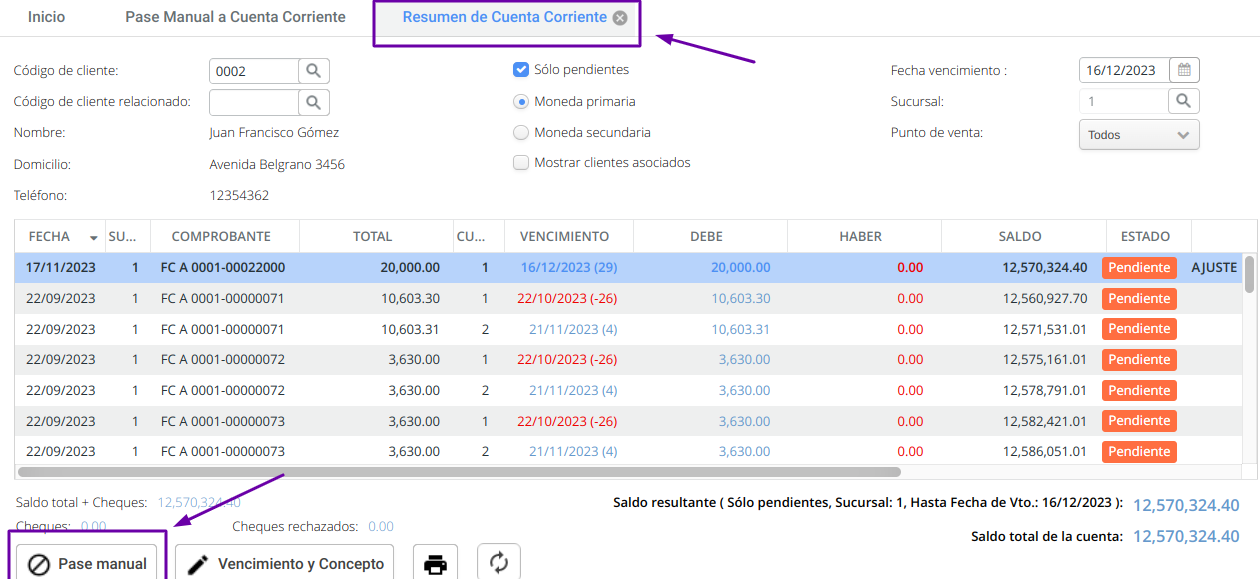Sort by the ESTADO column header
The width and height of the screenshot is (1260, 579).
1145,237
